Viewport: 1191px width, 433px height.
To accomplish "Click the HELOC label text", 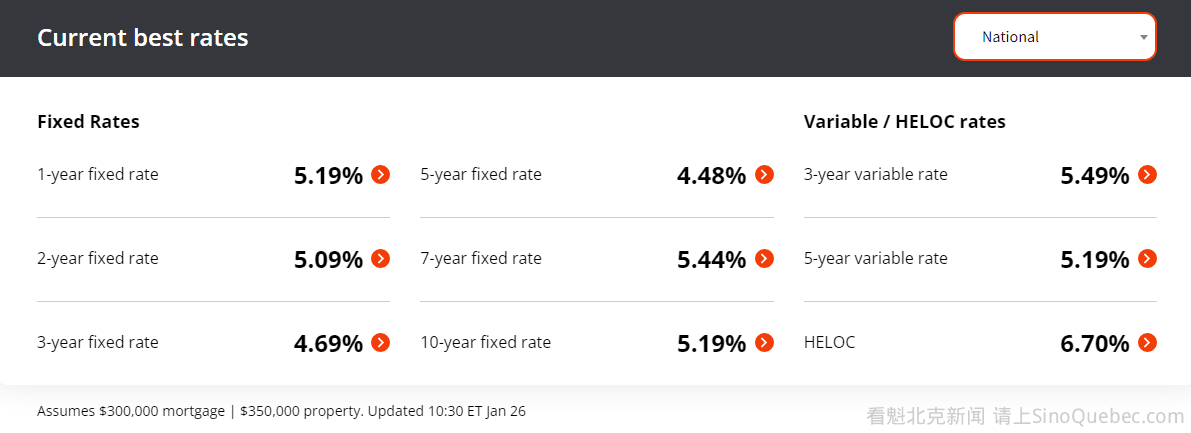I will [829, 343].
